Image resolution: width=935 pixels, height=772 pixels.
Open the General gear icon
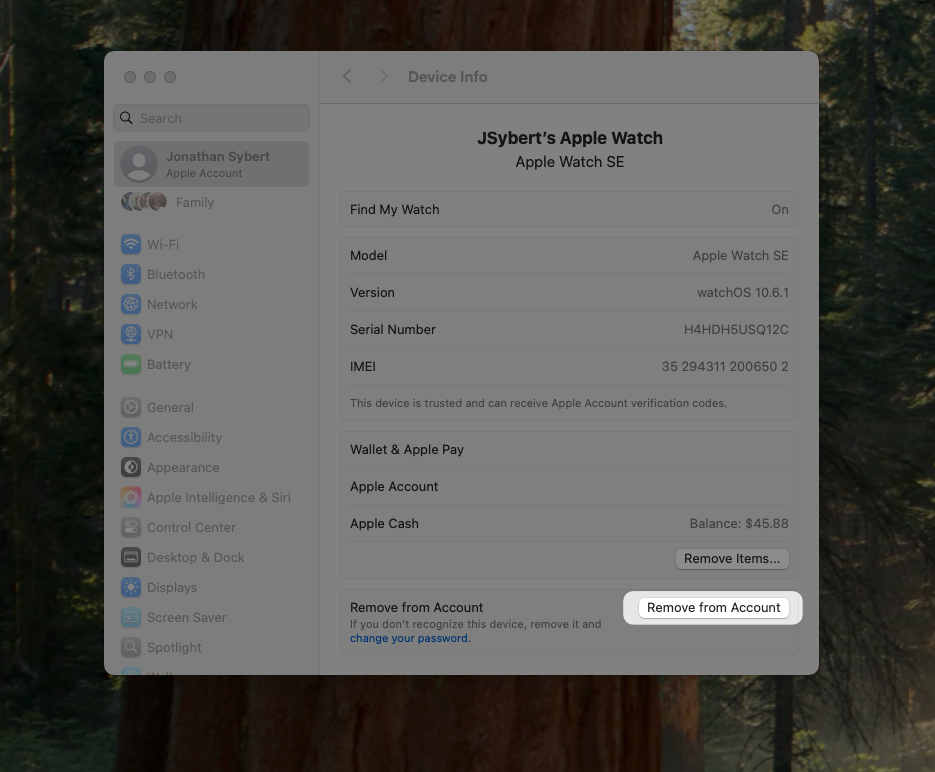click(x=131, y=407)
